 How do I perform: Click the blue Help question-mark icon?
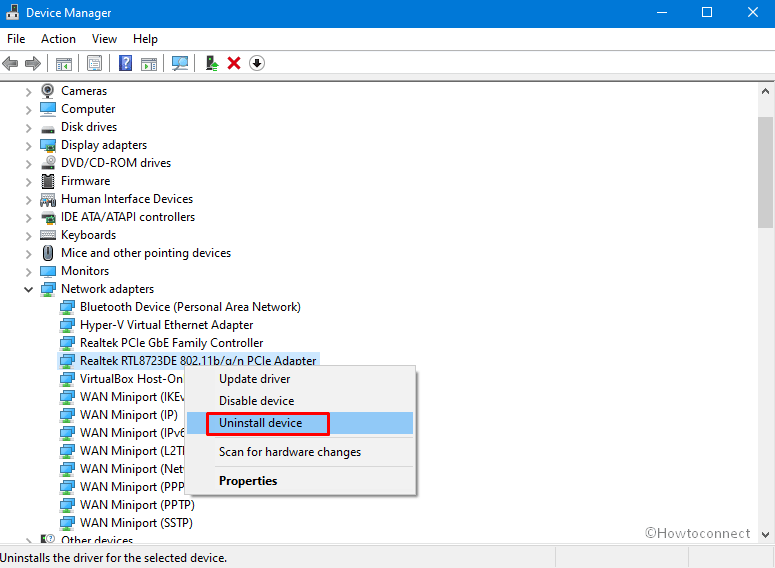tap(126, 63)
